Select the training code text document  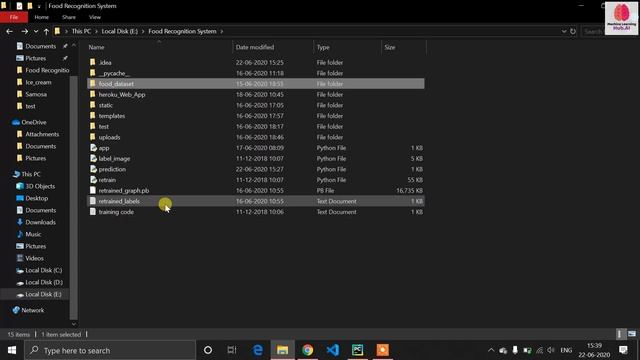point(256,212)
